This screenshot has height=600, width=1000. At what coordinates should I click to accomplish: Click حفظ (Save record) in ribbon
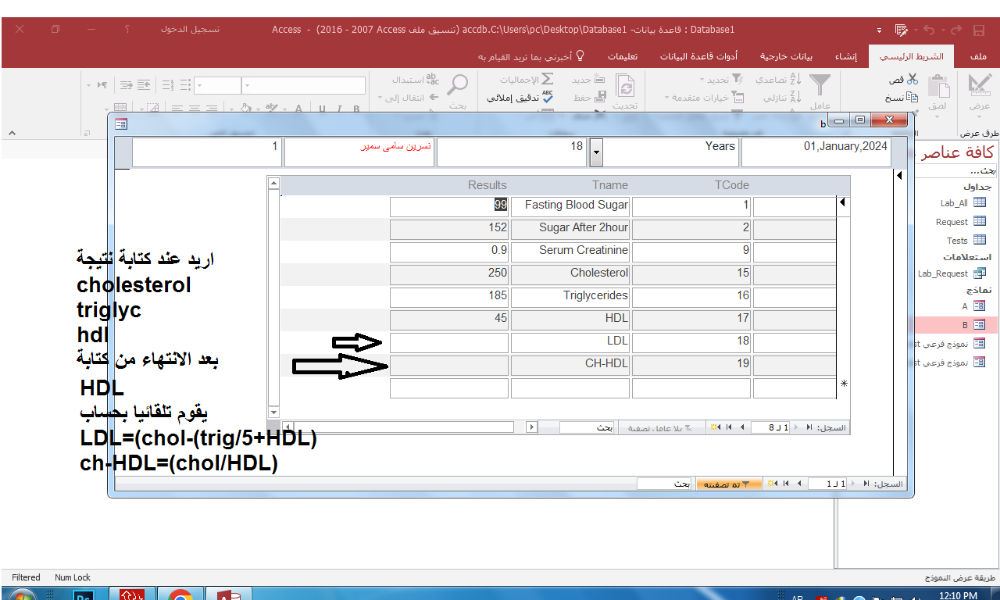pos(589,97)
